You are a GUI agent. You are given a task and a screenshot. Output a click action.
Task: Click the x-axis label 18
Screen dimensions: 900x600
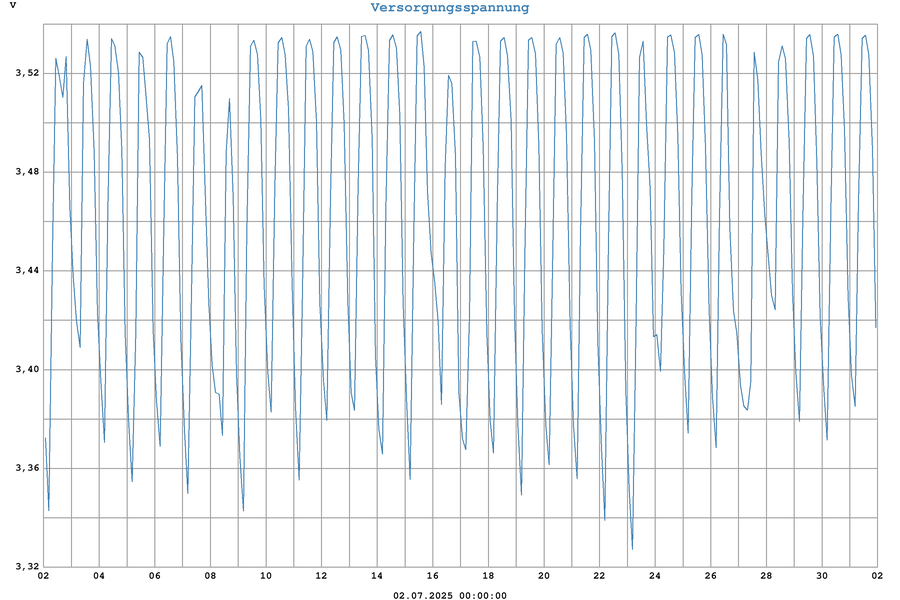point(488,576)
